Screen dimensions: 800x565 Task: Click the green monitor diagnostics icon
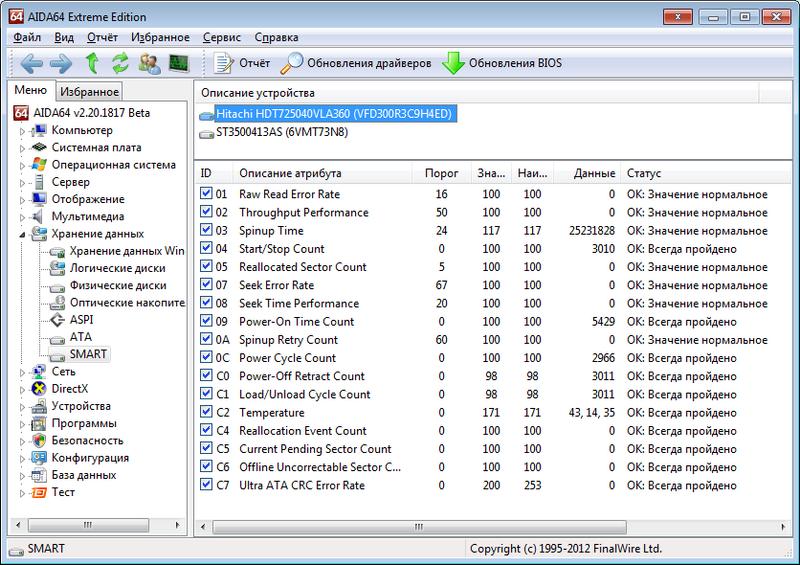pyautogui.click(x=179, y=63)
